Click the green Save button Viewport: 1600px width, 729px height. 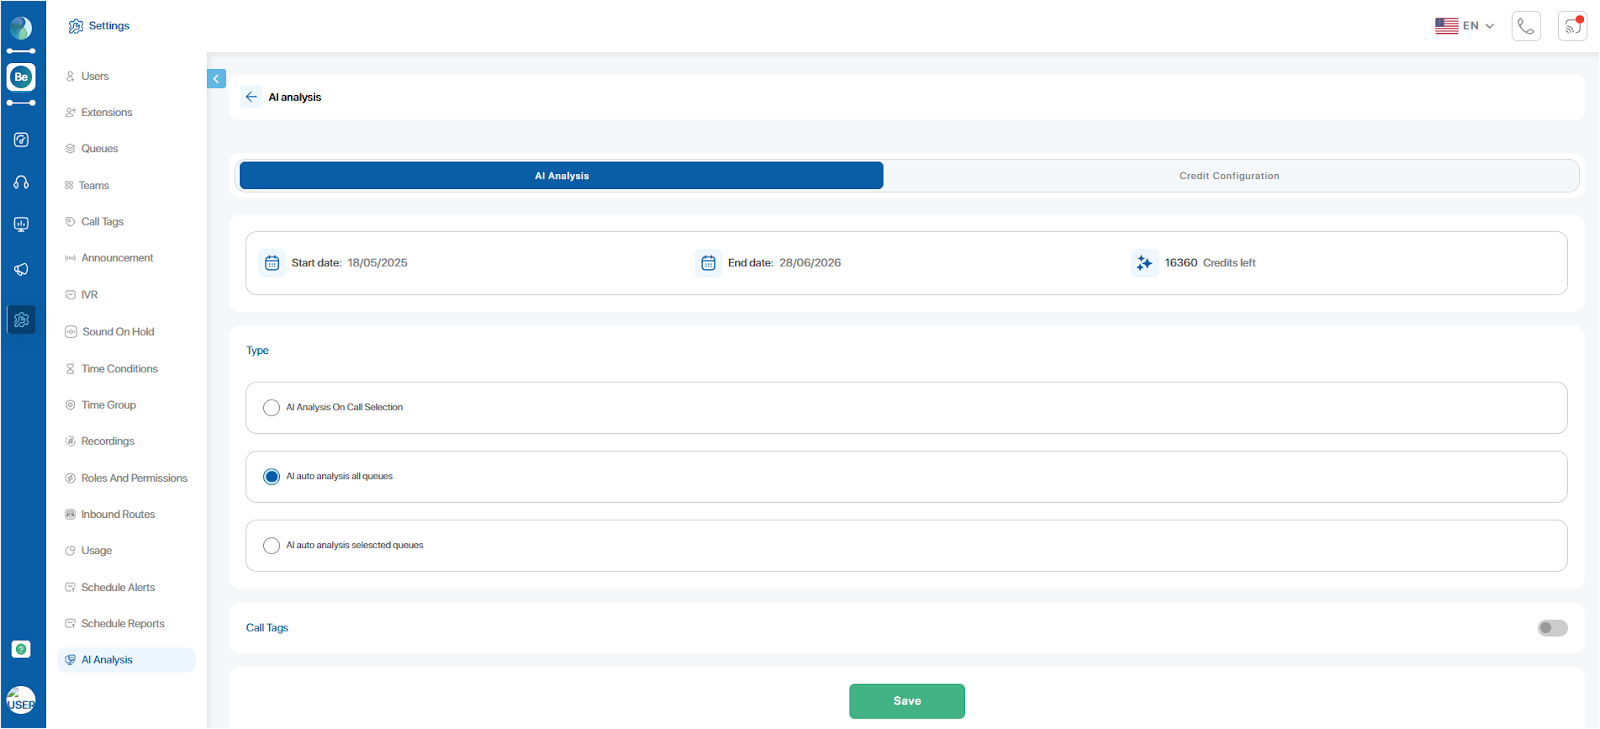click(x=906, y=701)
